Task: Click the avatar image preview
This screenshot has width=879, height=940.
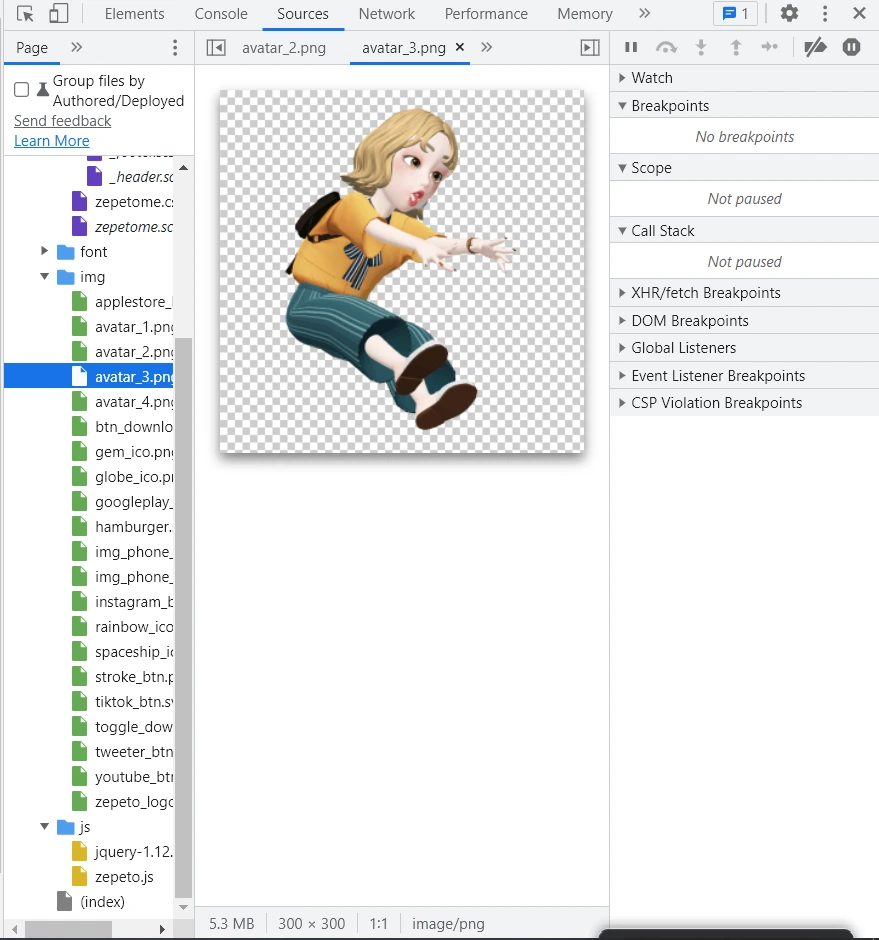Action: pyautogui.click(x=402, y=271)
